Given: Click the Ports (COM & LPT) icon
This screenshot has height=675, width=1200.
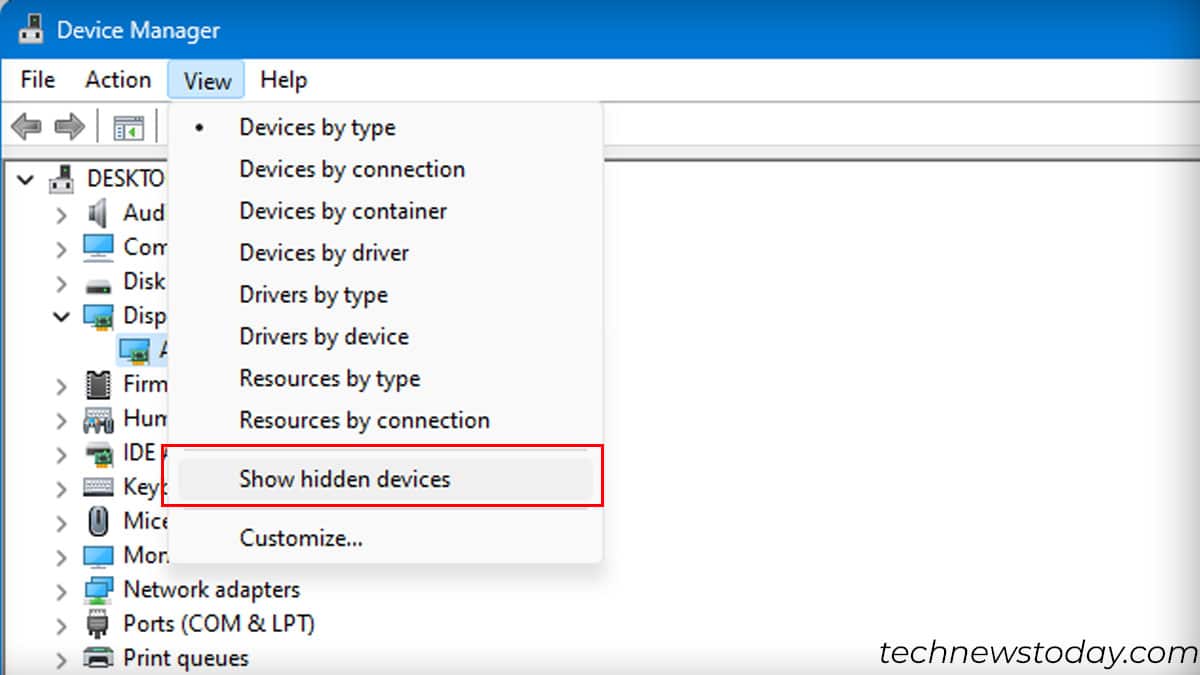Looking at the screenshot, I should [x=98, y=624].
